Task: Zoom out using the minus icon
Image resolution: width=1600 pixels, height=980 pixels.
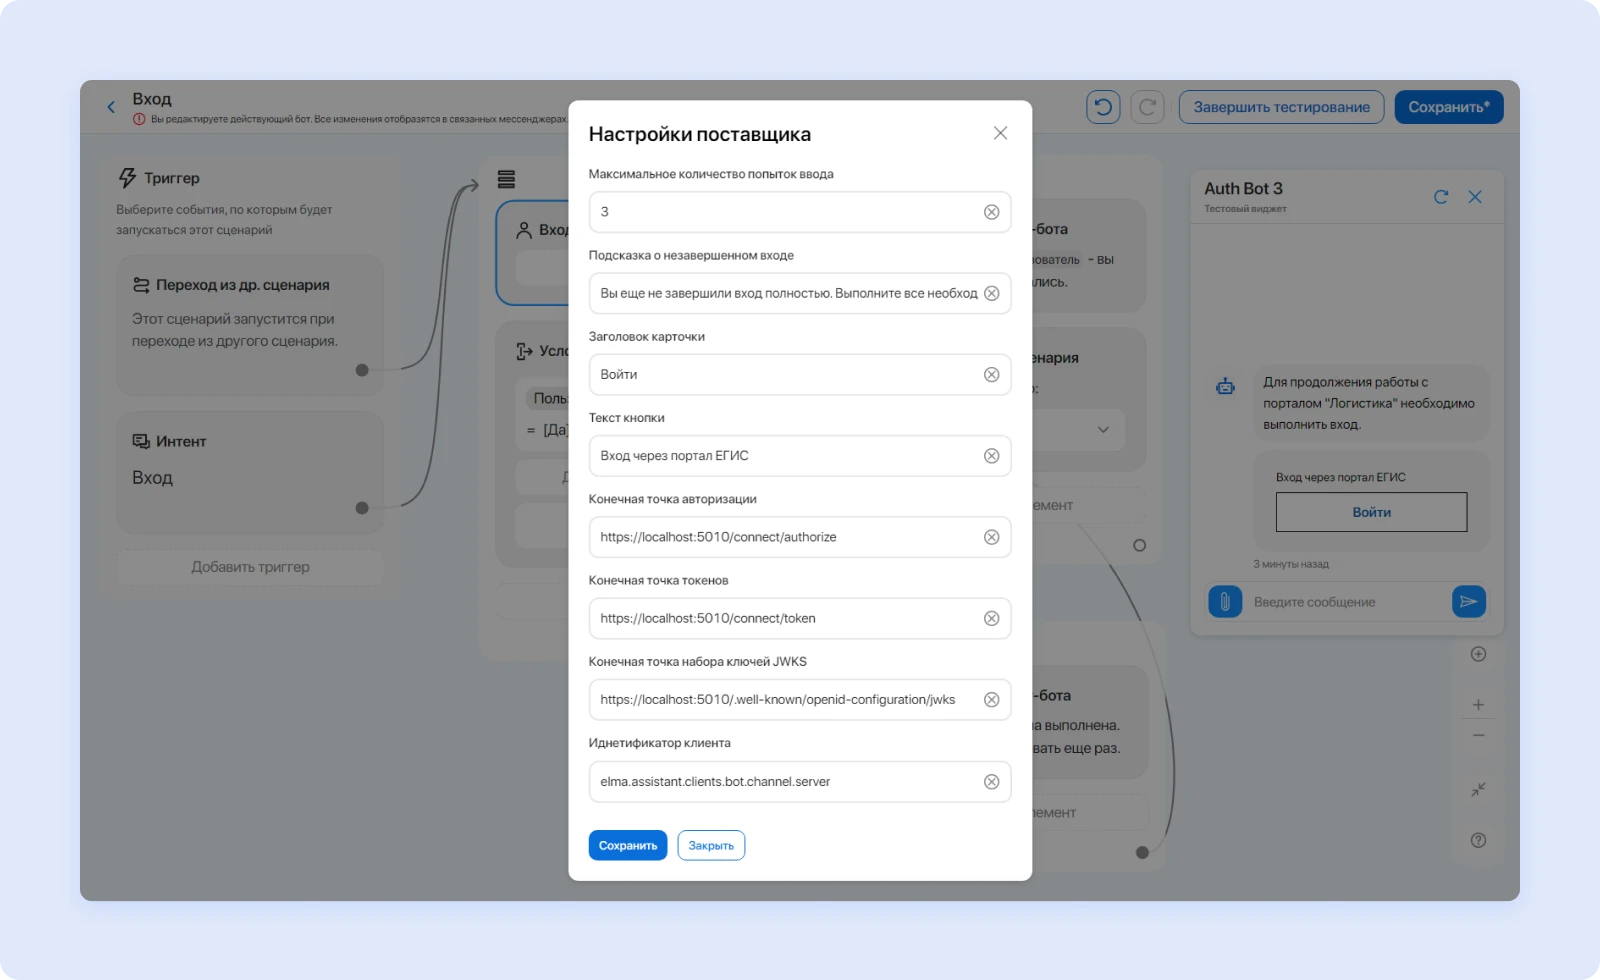Action: pos(1478,735)
